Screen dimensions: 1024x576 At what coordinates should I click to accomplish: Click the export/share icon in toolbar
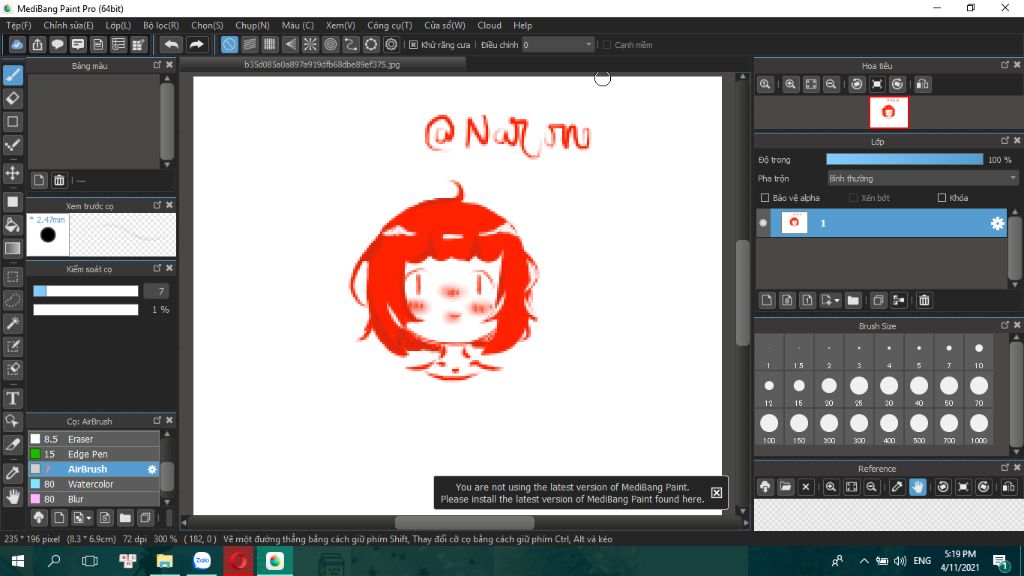click(37, 44)
